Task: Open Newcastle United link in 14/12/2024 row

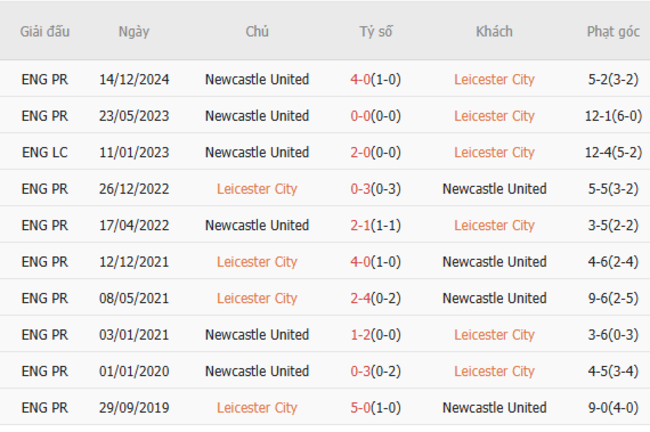Action: pyautogui.click(x=257, y=79)
